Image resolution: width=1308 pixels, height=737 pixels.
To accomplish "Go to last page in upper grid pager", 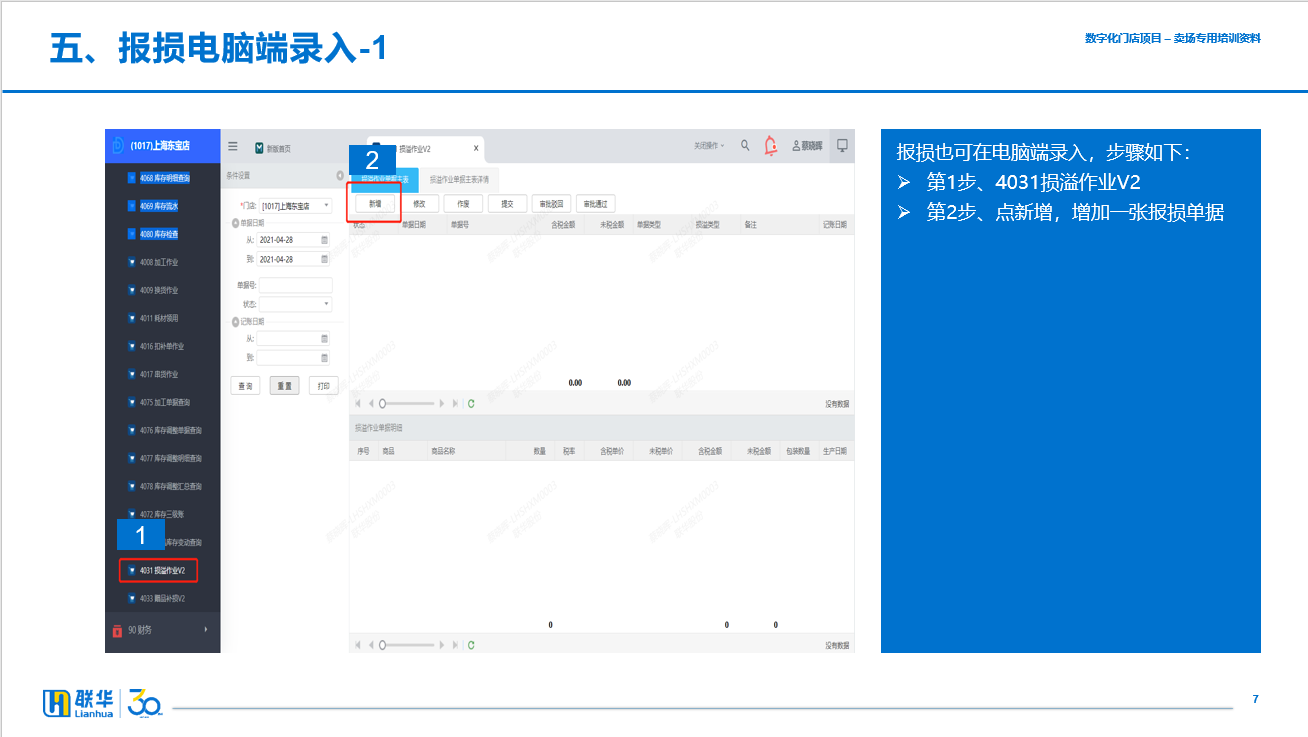I will (455, 403).
